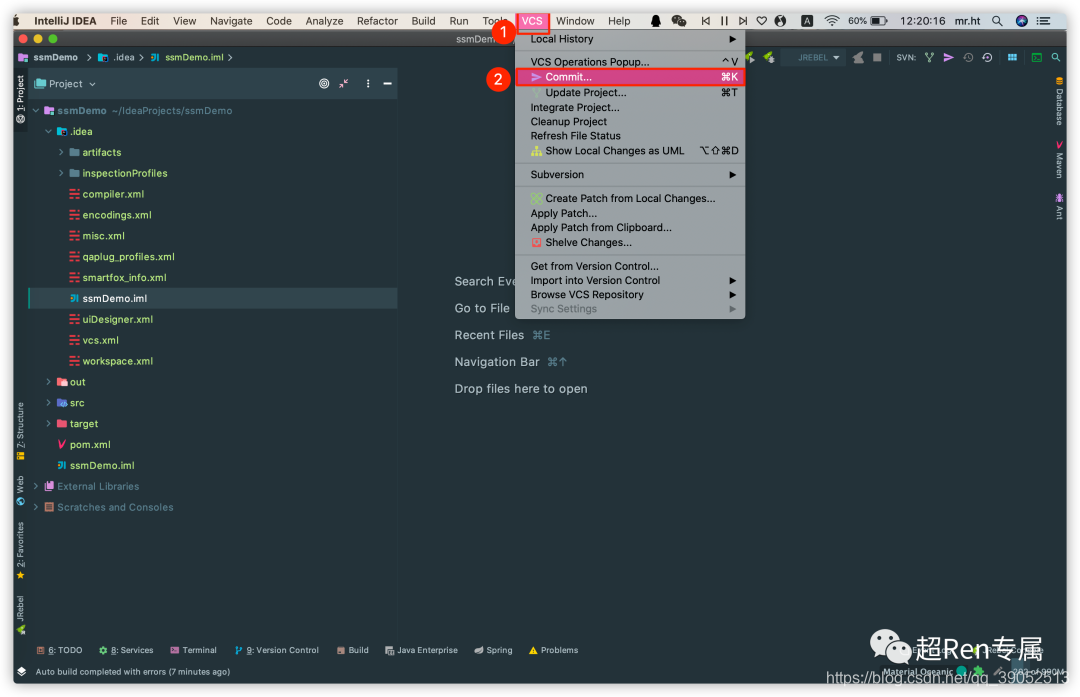Choose Cleanup Project entry
The height and width of the screenshot is (697, 1080).
pyautogui.click(x=630, y=122)
